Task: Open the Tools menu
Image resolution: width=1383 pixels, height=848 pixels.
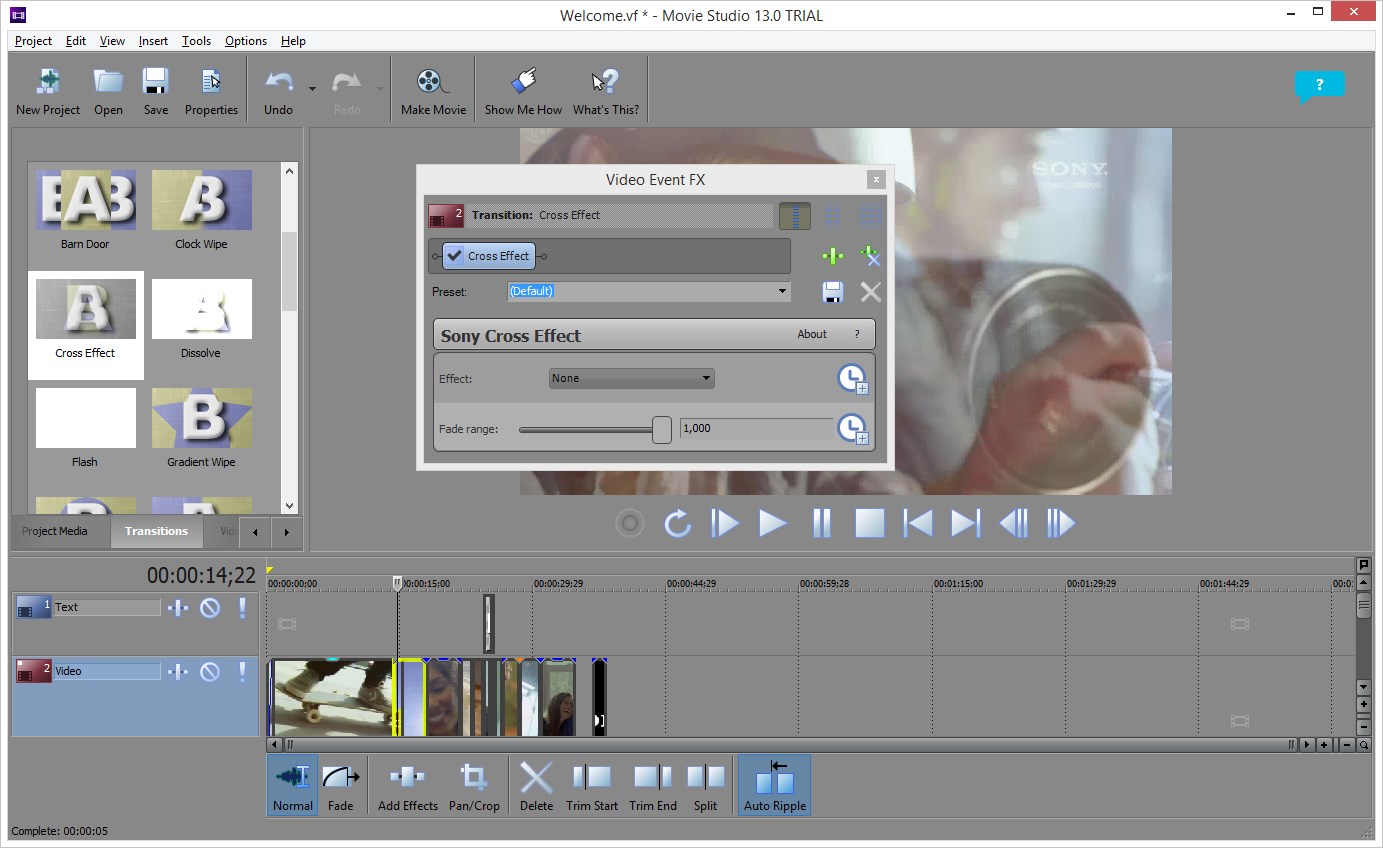Action: tap(196, 41)
